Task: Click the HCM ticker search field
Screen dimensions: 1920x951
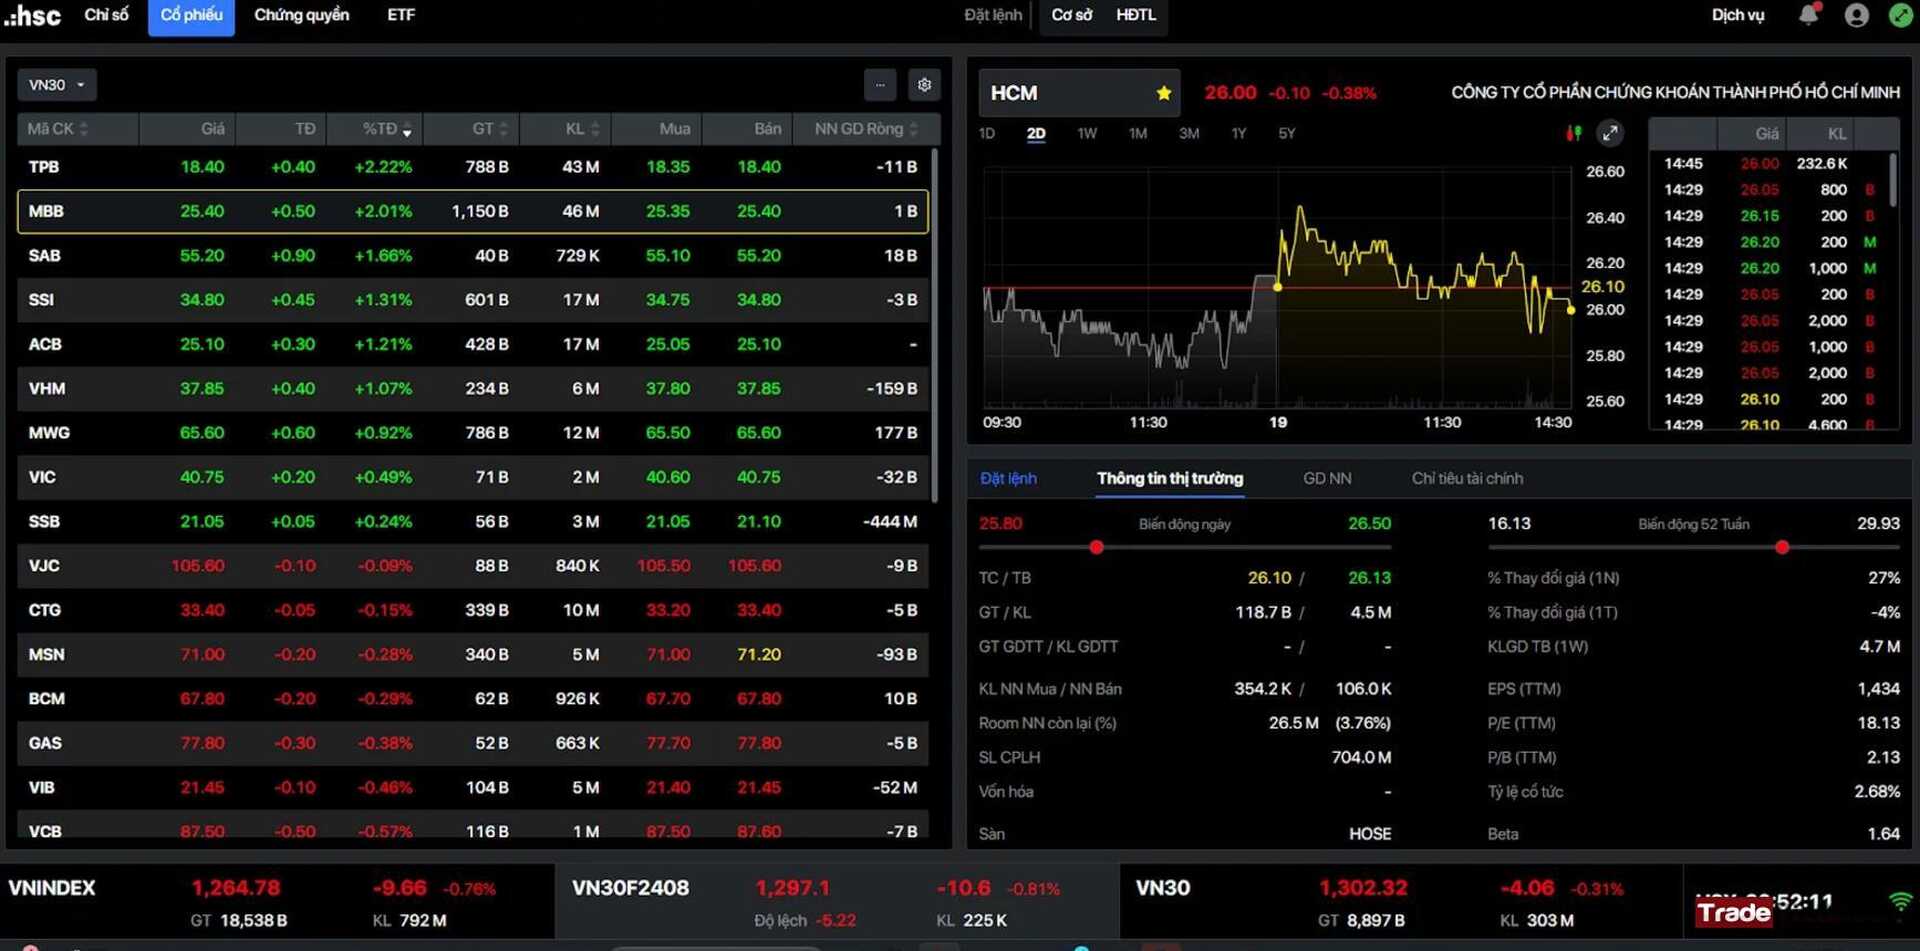Action: pos(1079,93)
